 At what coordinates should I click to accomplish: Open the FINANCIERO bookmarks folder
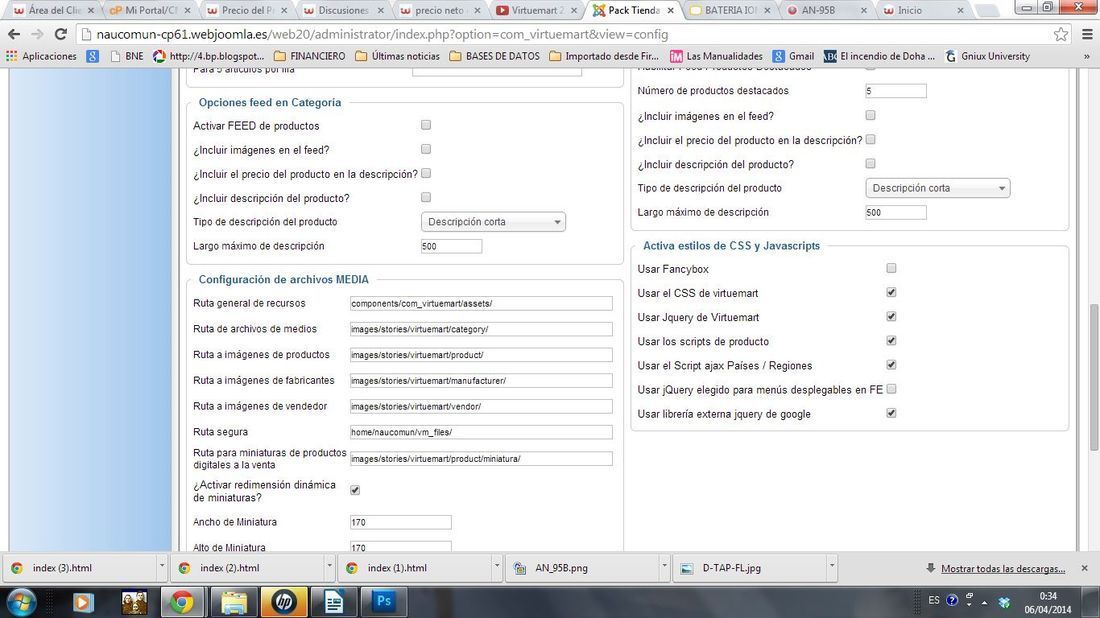pyautogui.click(x=310, y=56)
